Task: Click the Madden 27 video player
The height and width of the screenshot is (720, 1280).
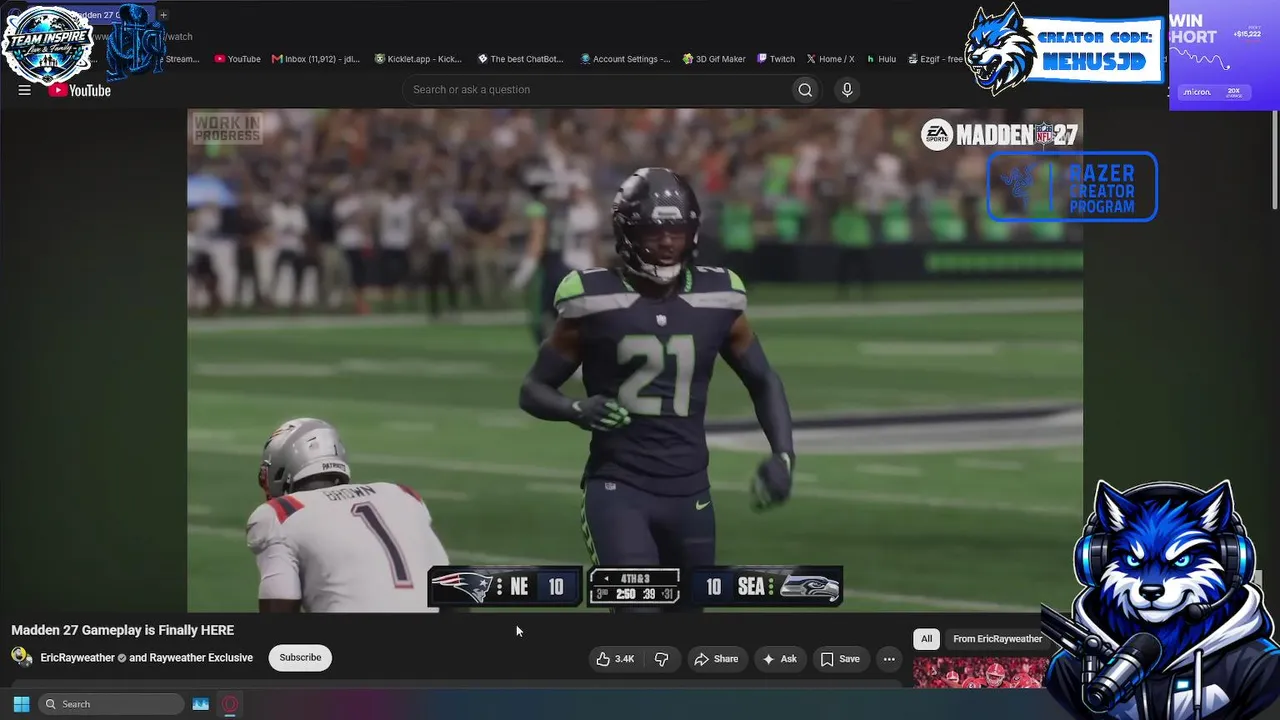Action: (635, 360)
